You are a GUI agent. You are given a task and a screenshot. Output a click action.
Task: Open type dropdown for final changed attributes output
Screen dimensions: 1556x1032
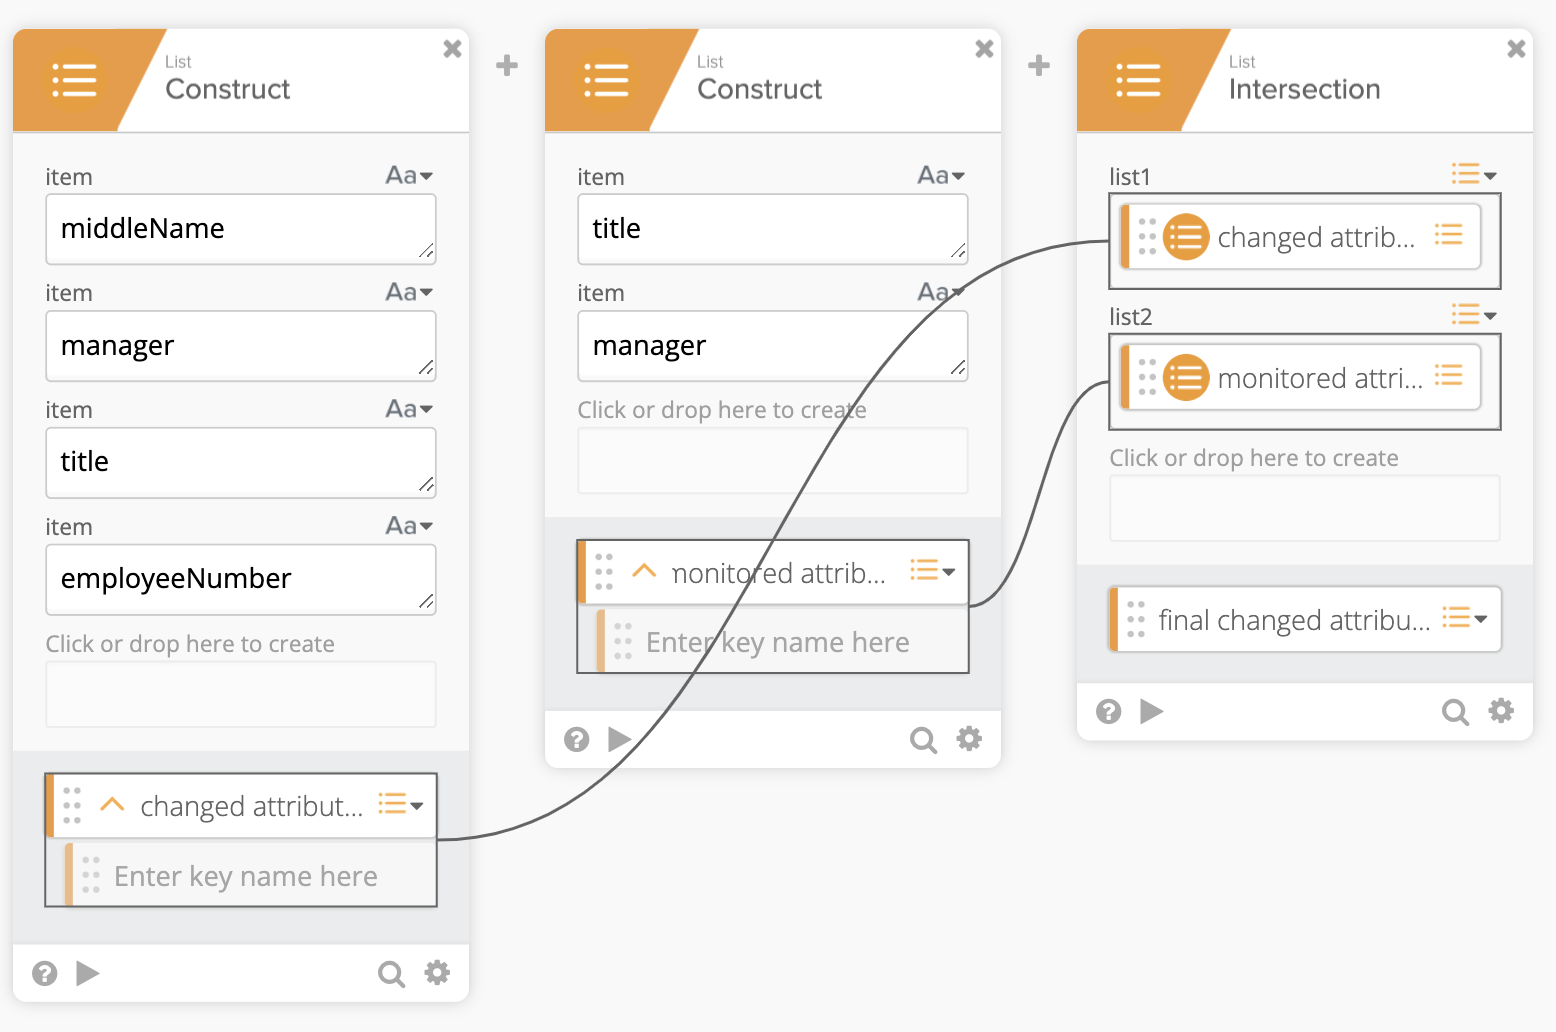tap(1464, 619)
